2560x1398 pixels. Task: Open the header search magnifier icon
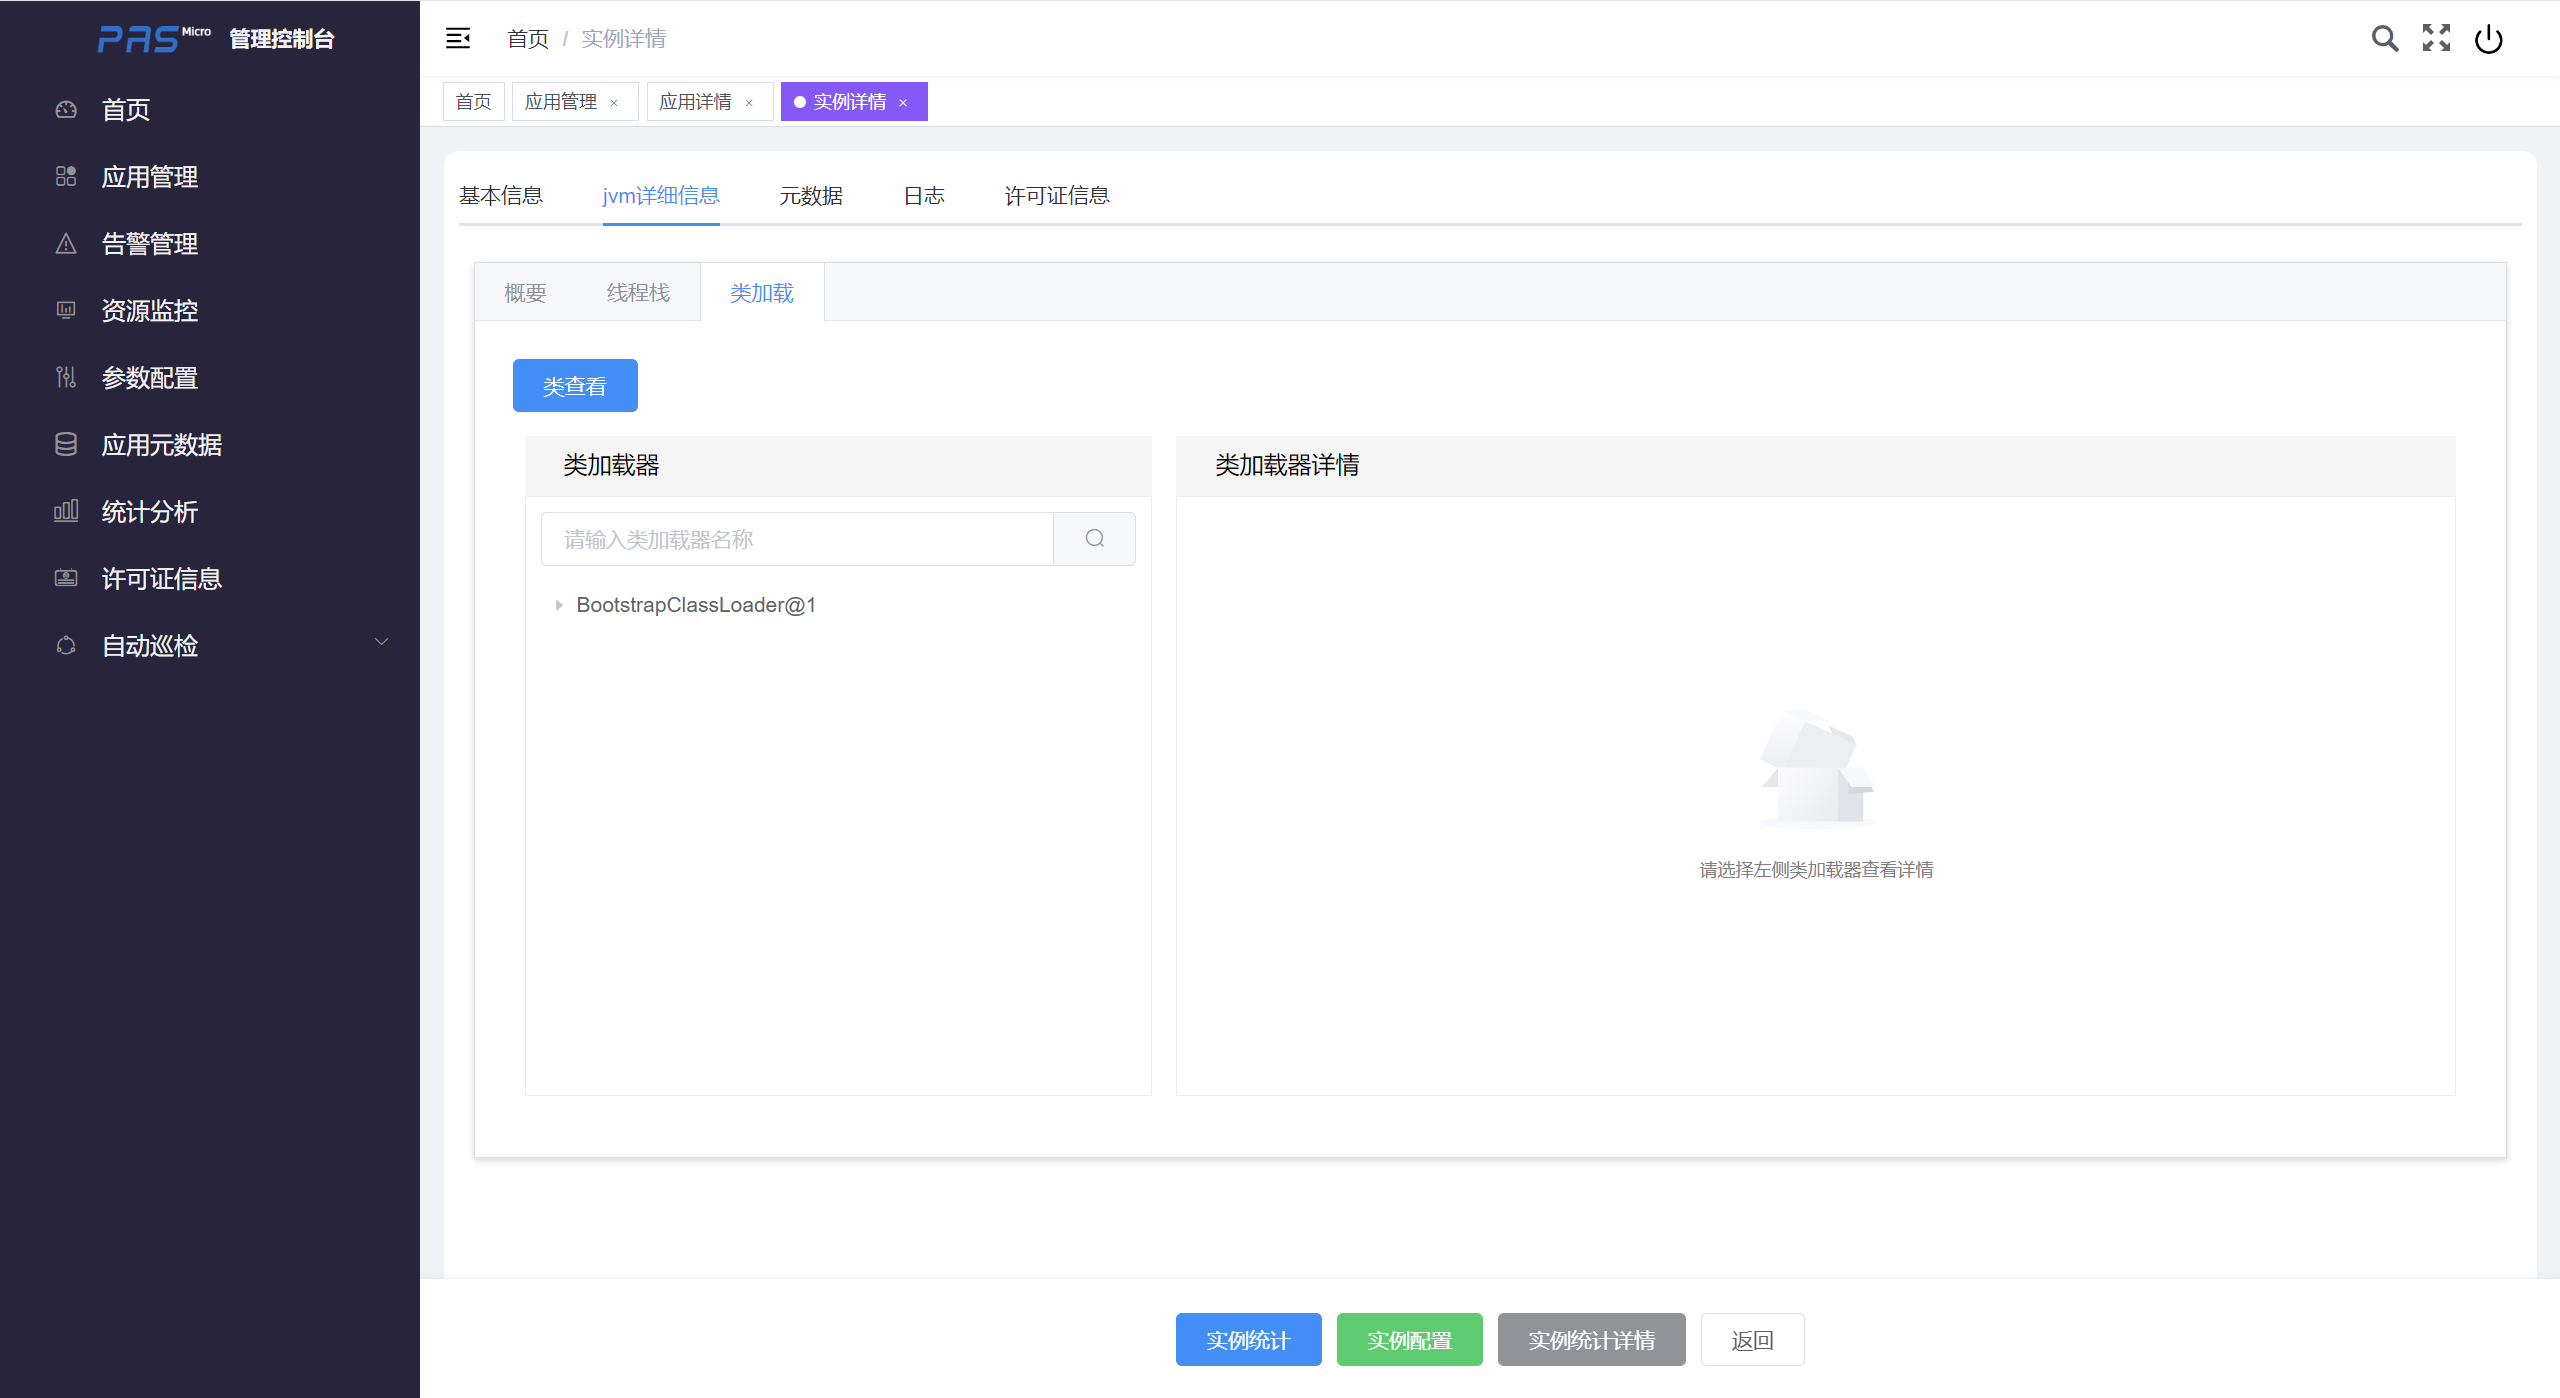2385,38
